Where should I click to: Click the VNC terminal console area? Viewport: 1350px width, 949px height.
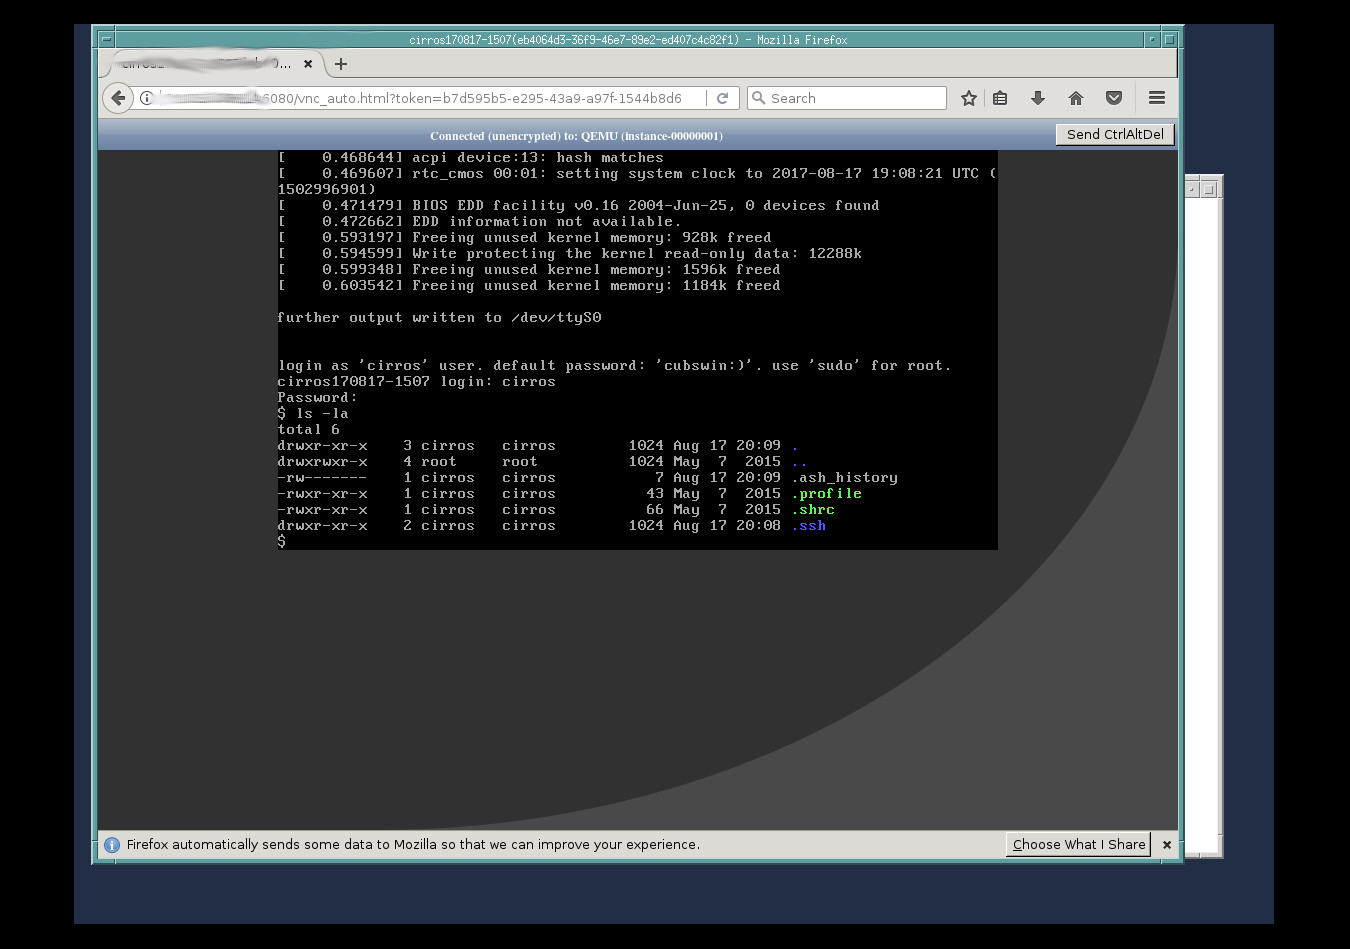click(x=636, y=350)
